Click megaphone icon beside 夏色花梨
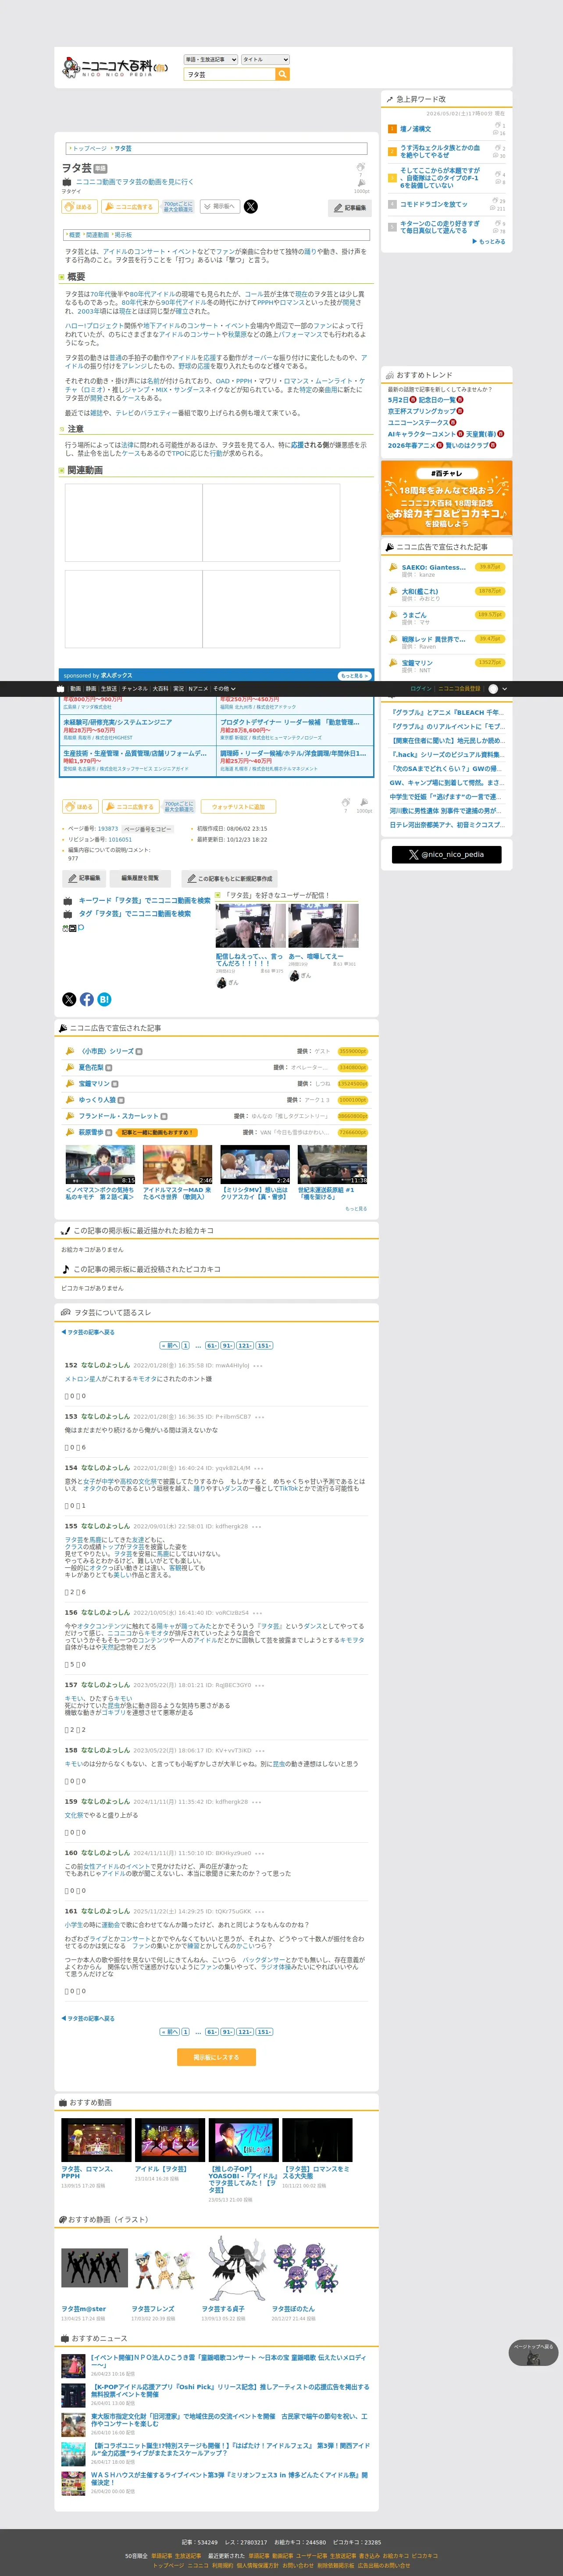Screen dimensions: 563x2576 pos(70,1067)
